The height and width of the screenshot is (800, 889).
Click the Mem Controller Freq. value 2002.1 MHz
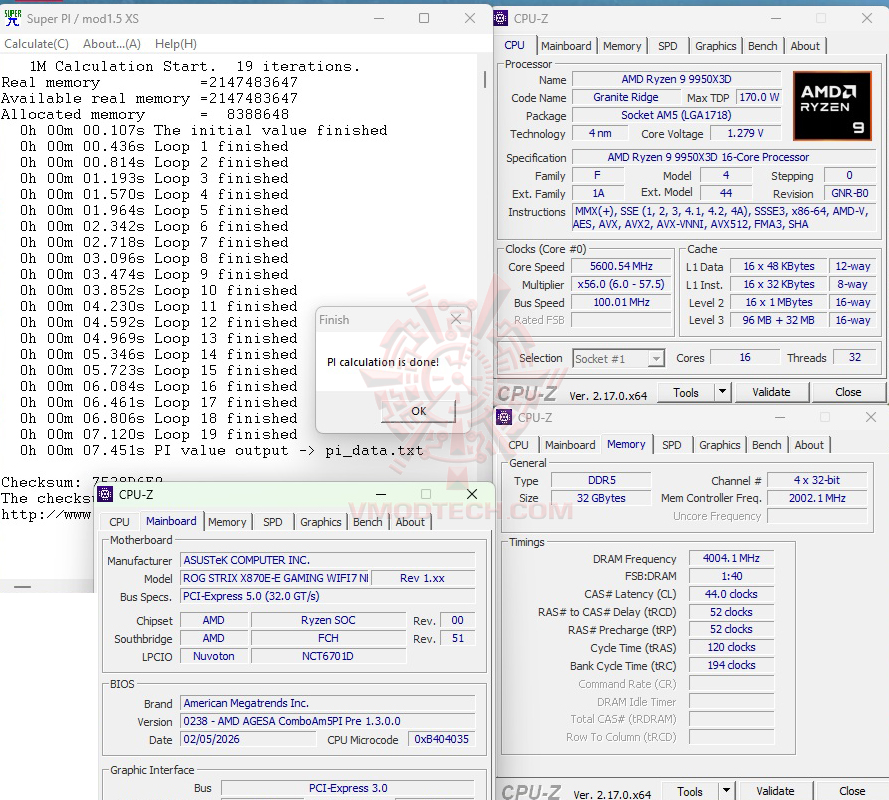pyautogui.click(x=817, y=498)
